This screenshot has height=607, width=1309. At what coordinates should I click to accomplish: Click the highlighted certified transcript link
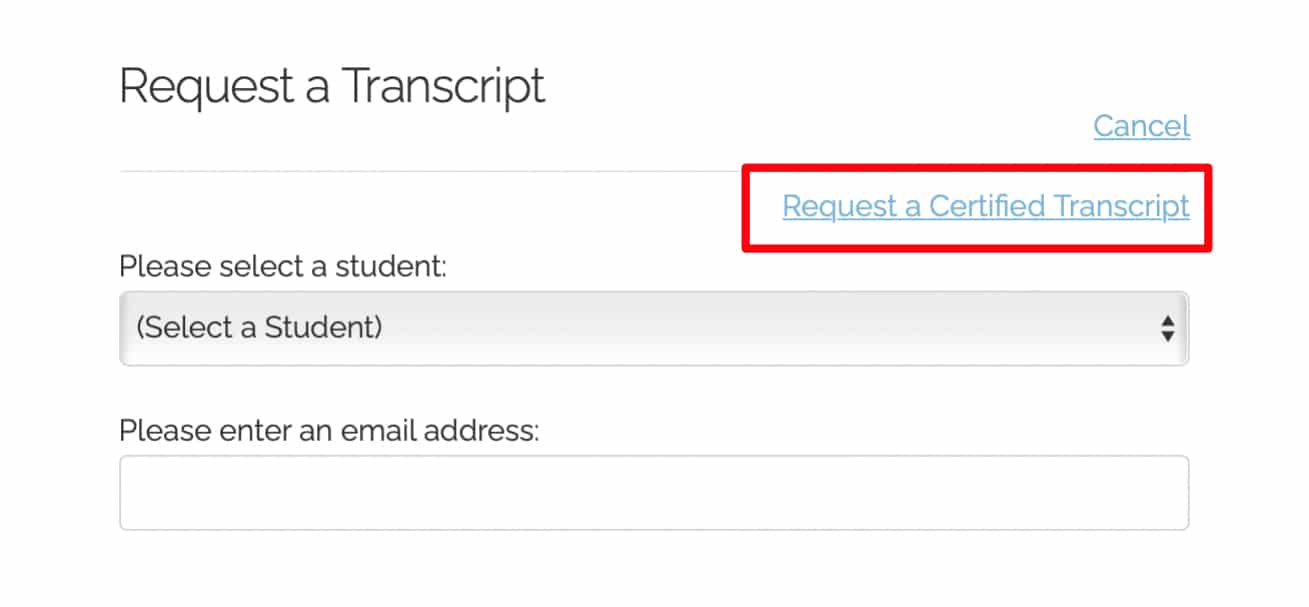pyautogui.click(x=984, y=206)
